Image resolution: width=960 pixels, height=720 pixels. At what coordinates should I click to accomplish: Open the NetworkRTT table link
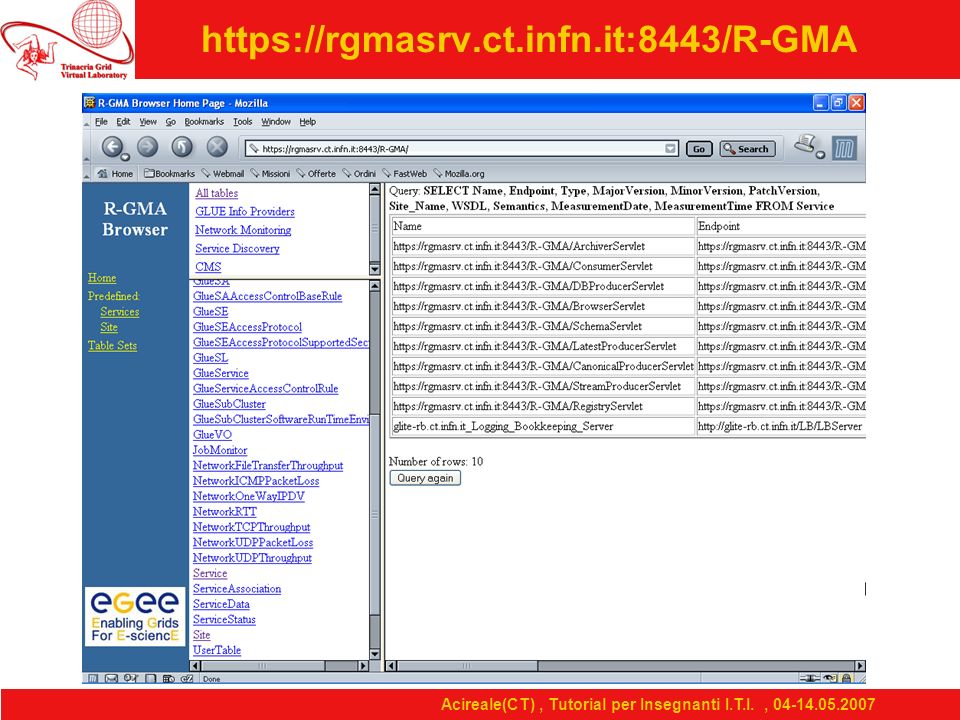click(x=225, y=512)
